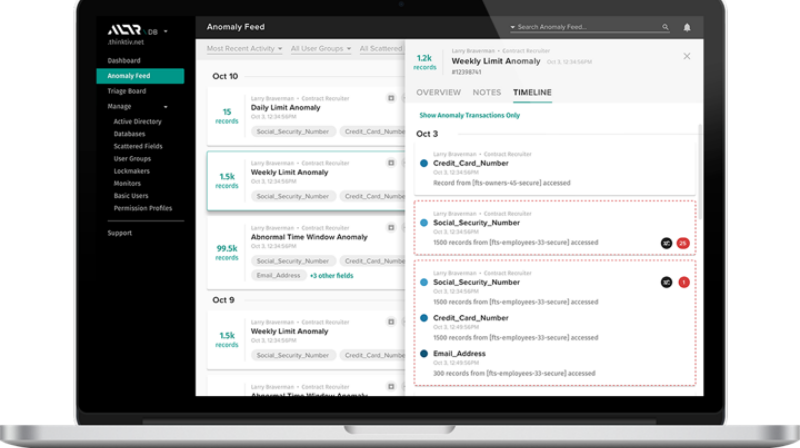Viewport: 800px width, 448px height.
Task: Click the Oct 3 timeline date header
Action: point(427,134)
